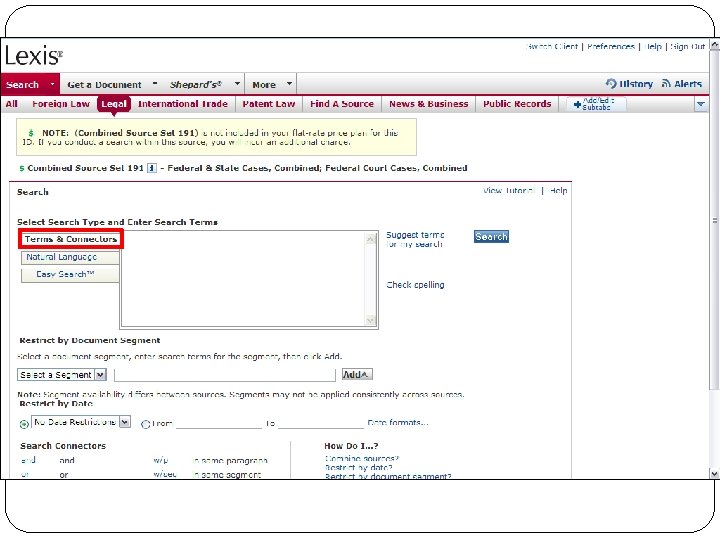
Task: Click the search box scroll up arrow
Action: [371, 238]
